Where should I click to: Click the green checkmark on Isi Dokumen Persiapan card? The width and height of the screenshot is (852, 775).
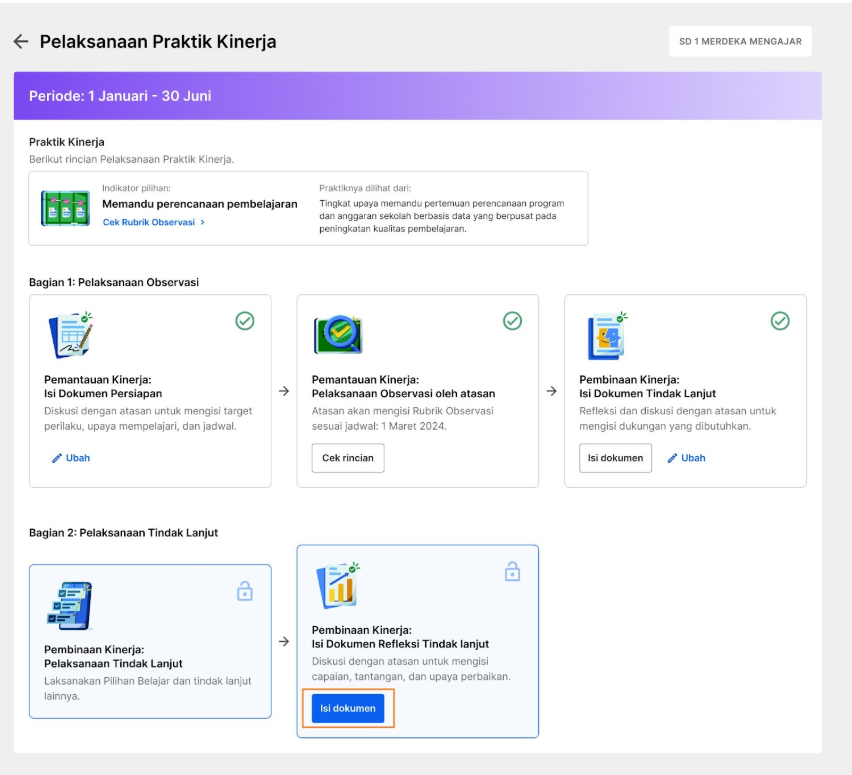click(x=245, y=321)
